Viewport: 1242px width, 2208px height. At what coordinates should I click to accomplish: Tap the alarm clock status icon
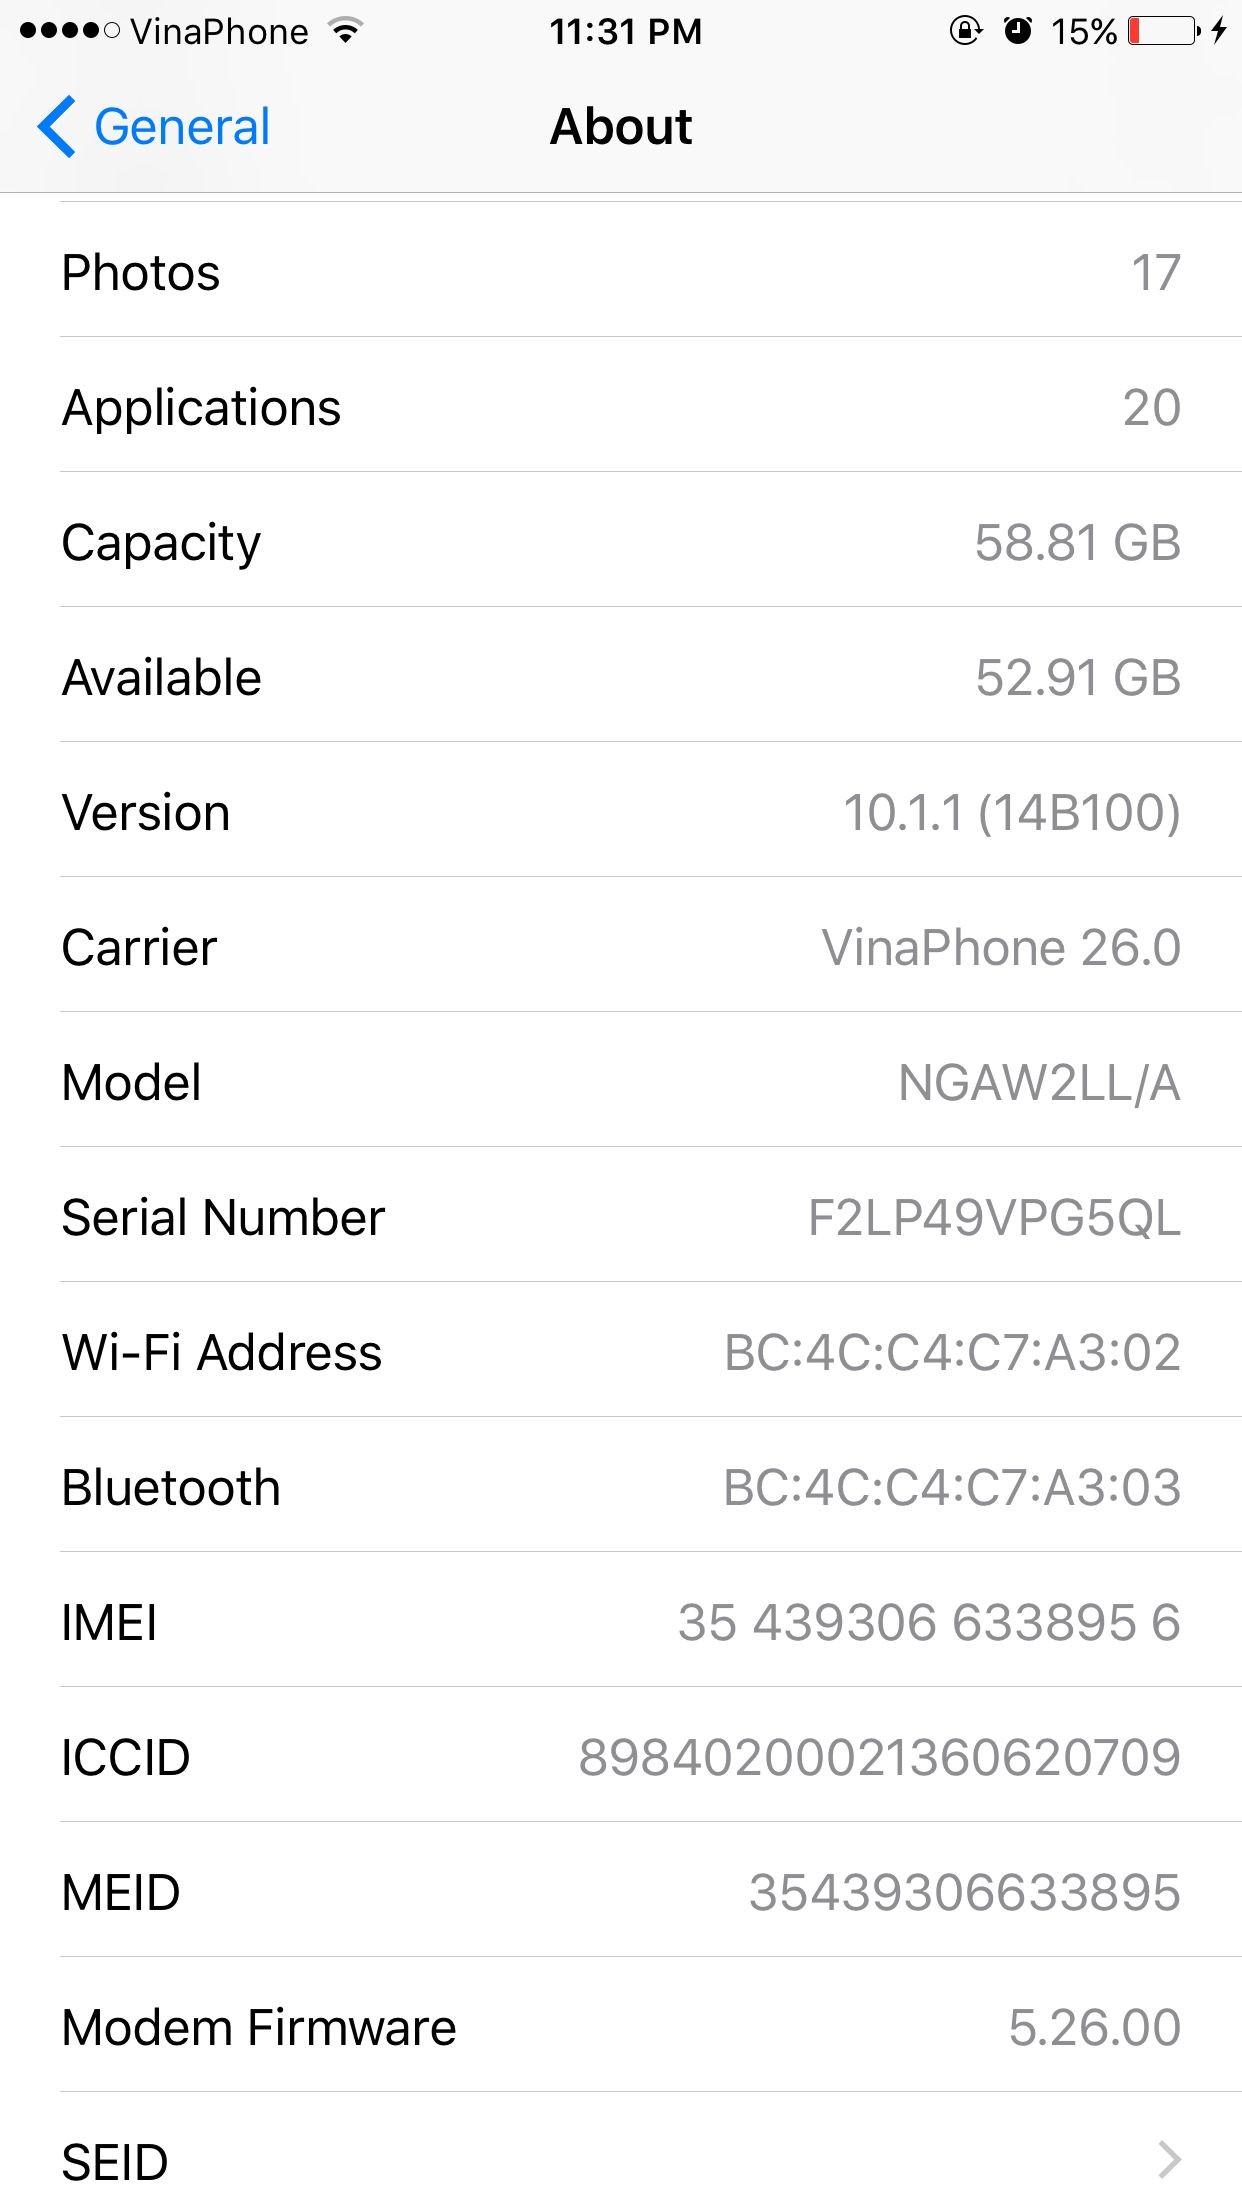point(1017,31)
